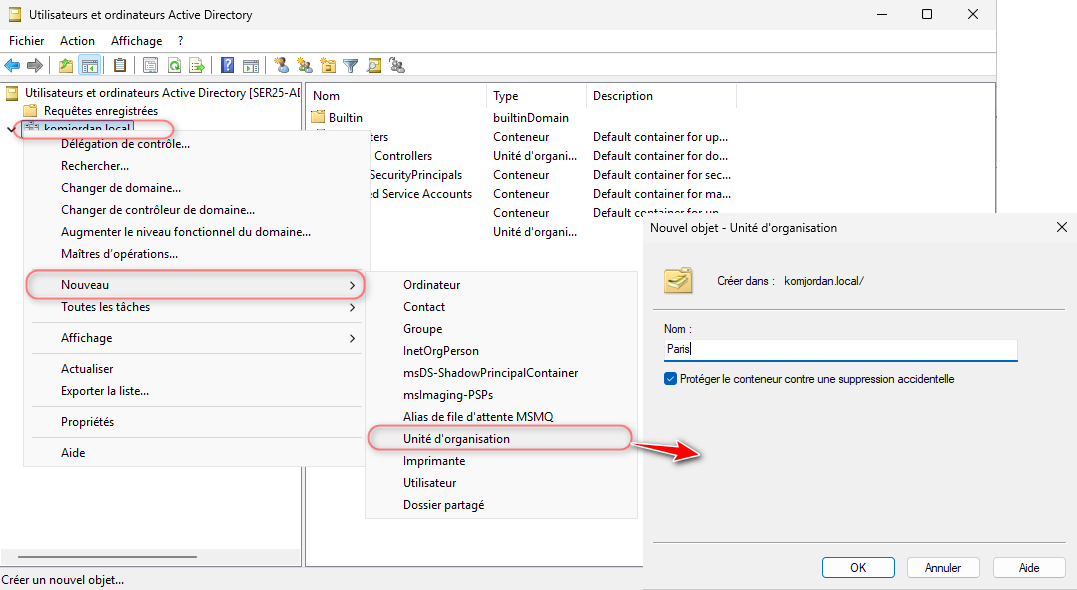Open Propriétés from context menu
The width and height of the screenshot is (1077, 590).
[x=87, y=422]
